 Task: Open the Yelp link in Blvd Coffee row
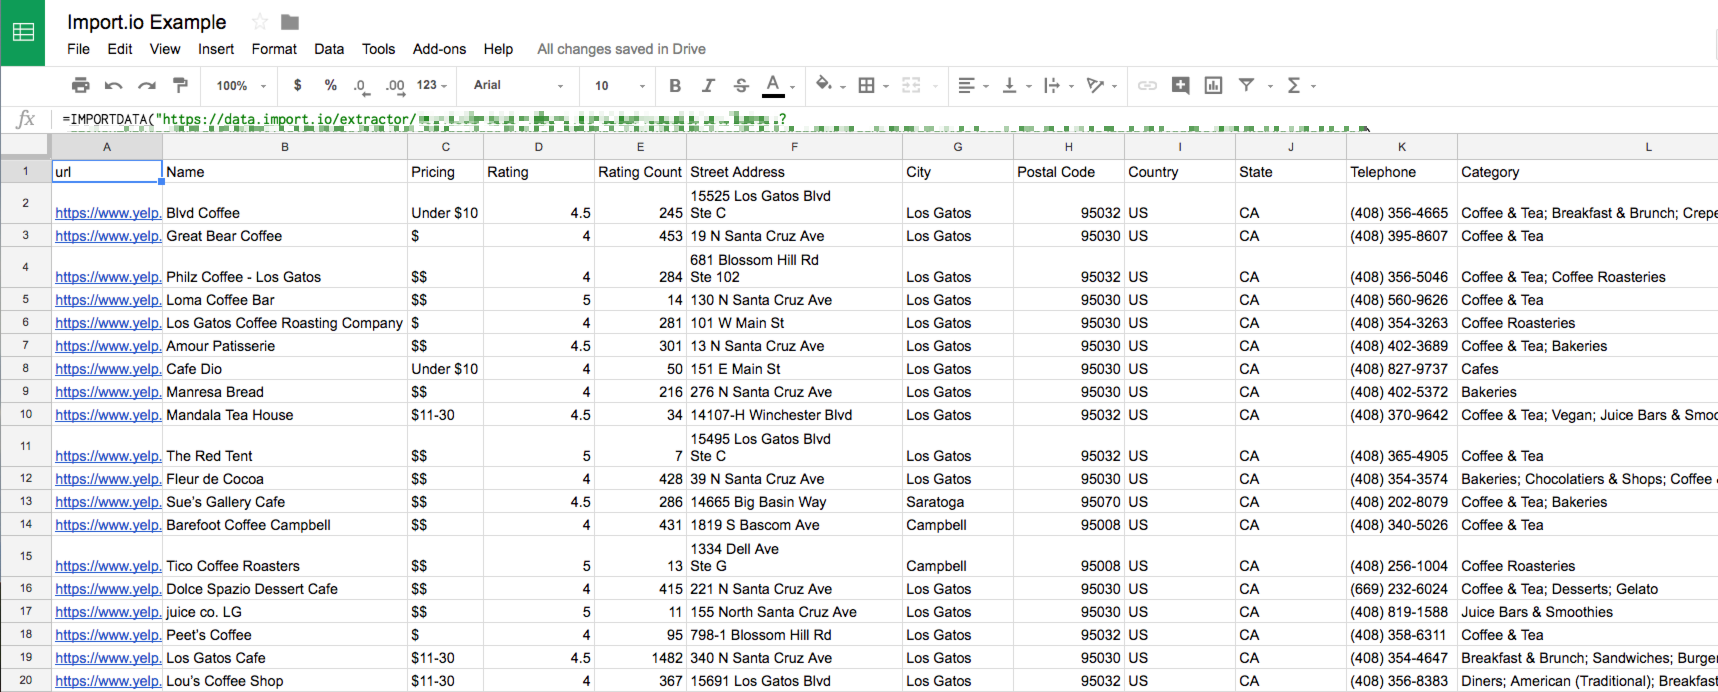(108, 213)
